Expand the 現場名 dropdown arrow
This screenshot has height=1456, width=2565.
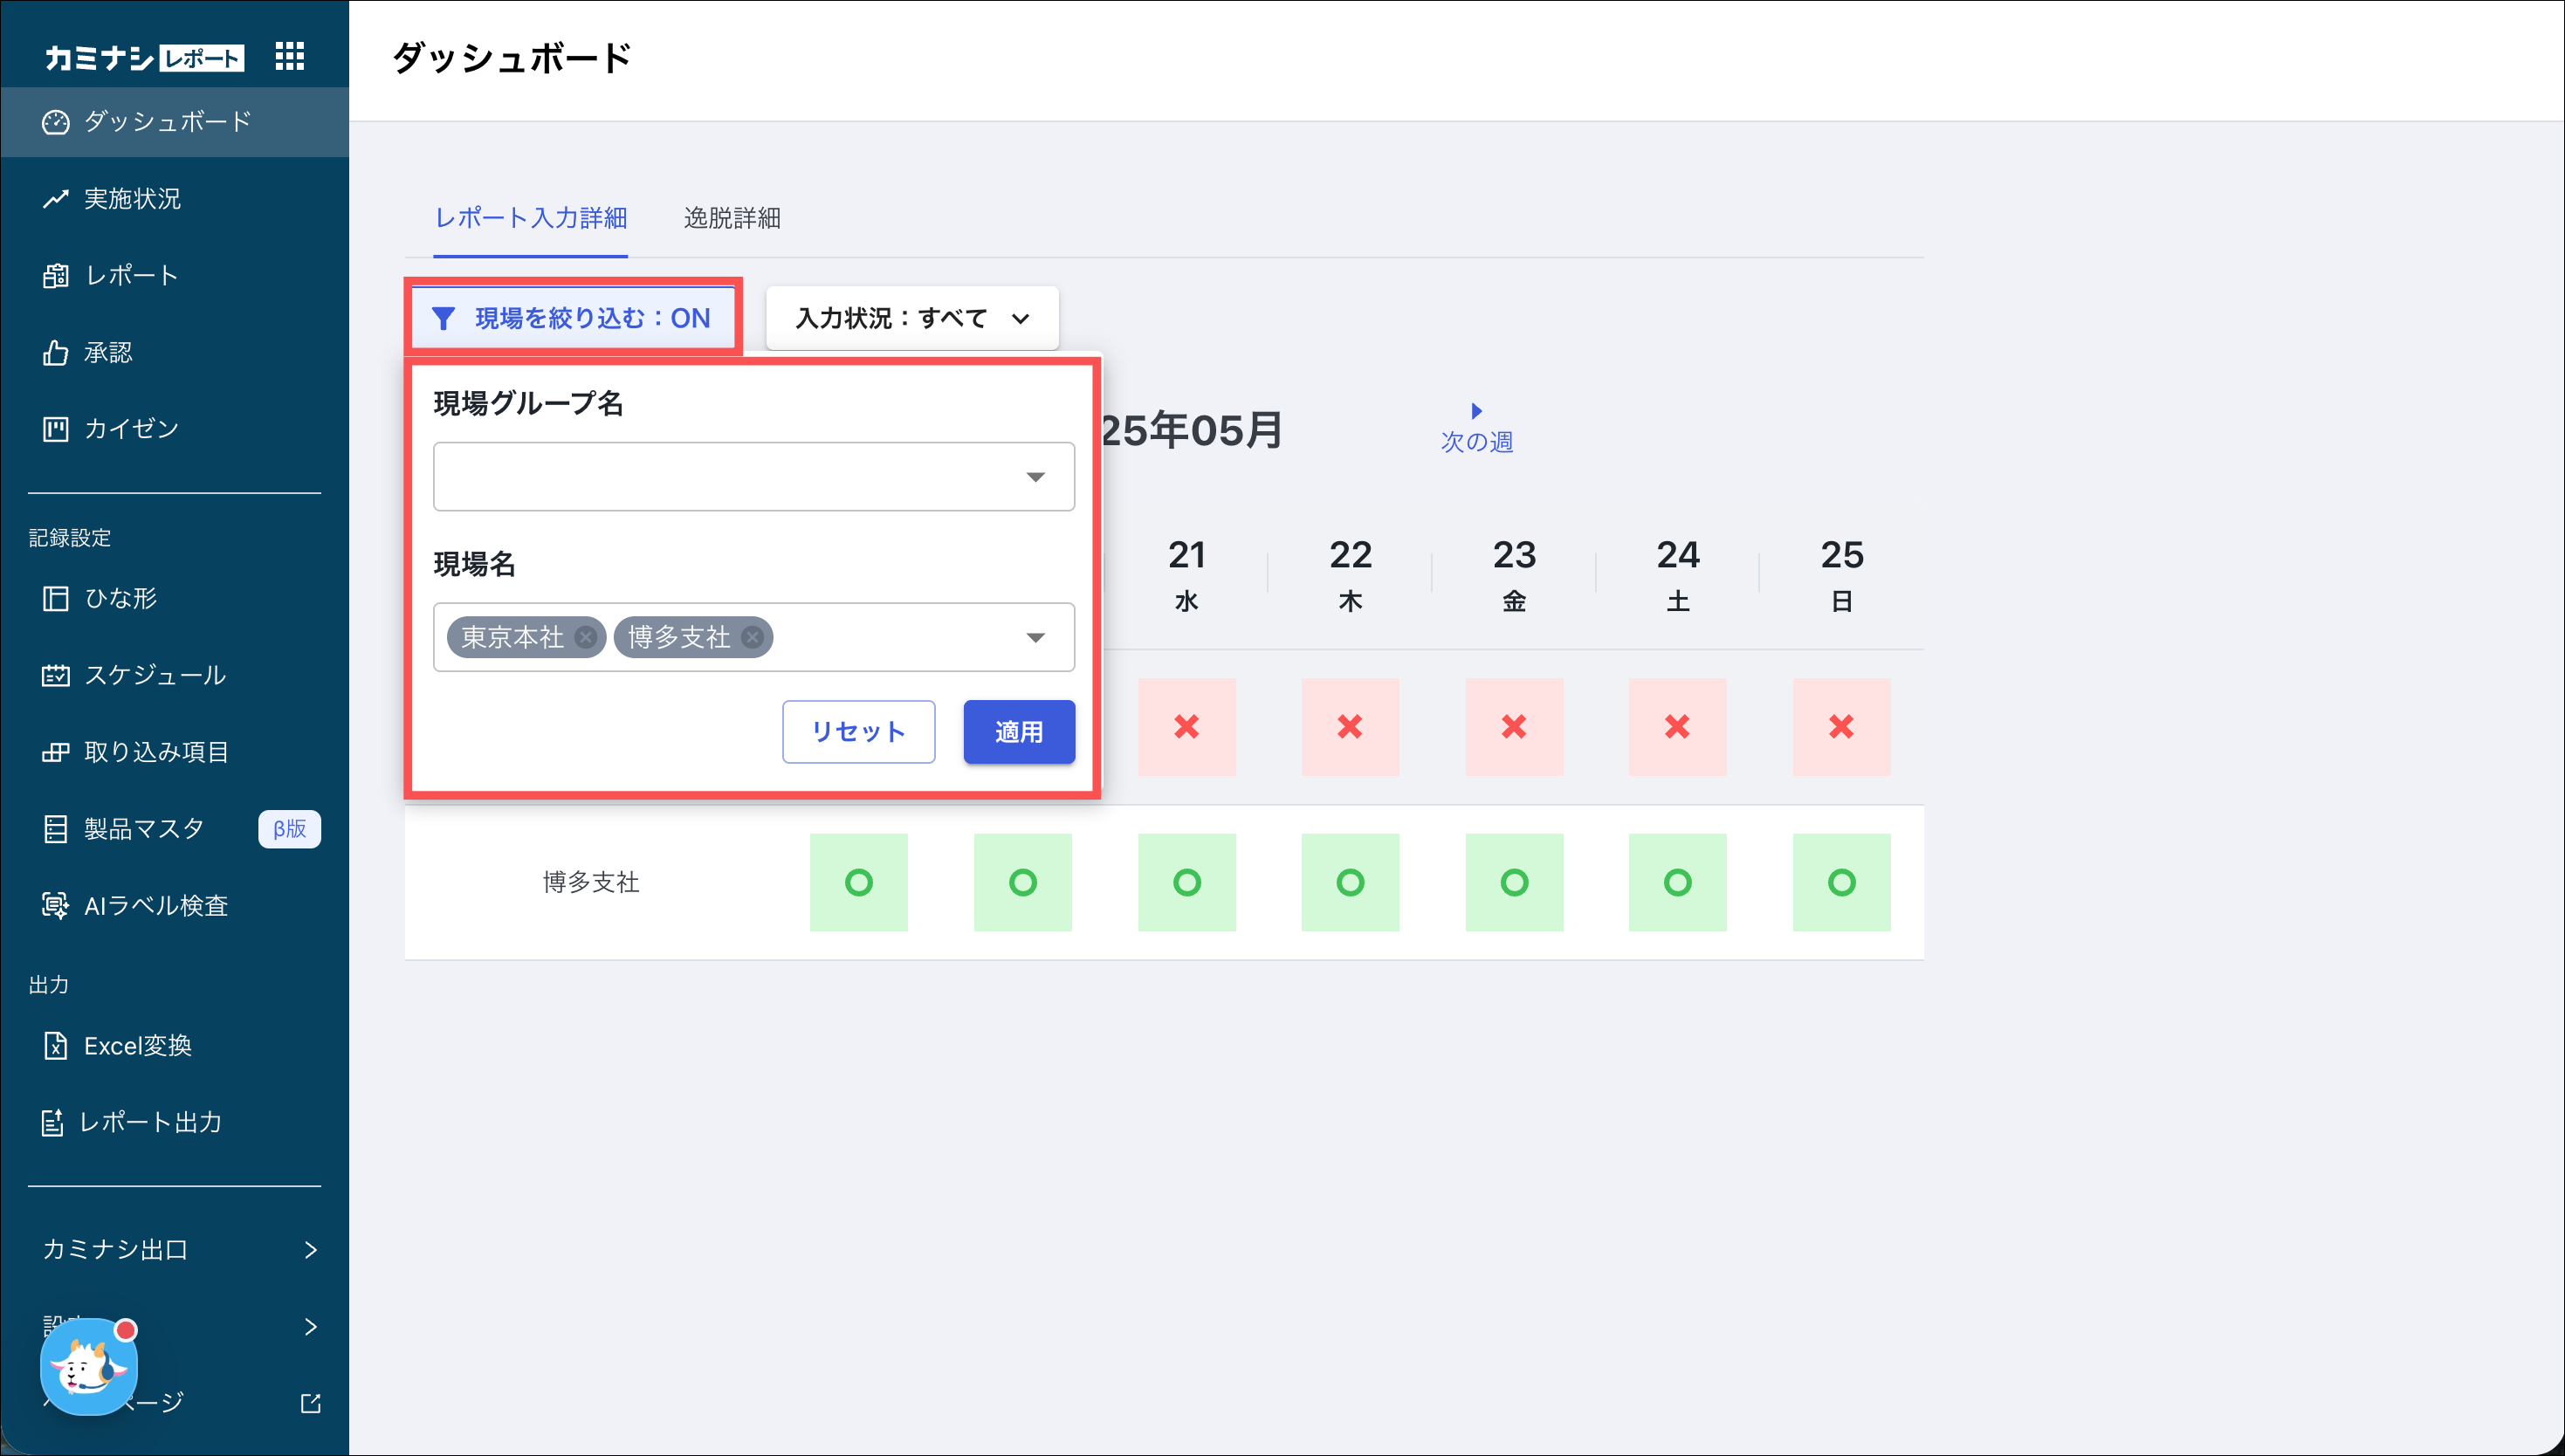click(x=1035, y=637)
